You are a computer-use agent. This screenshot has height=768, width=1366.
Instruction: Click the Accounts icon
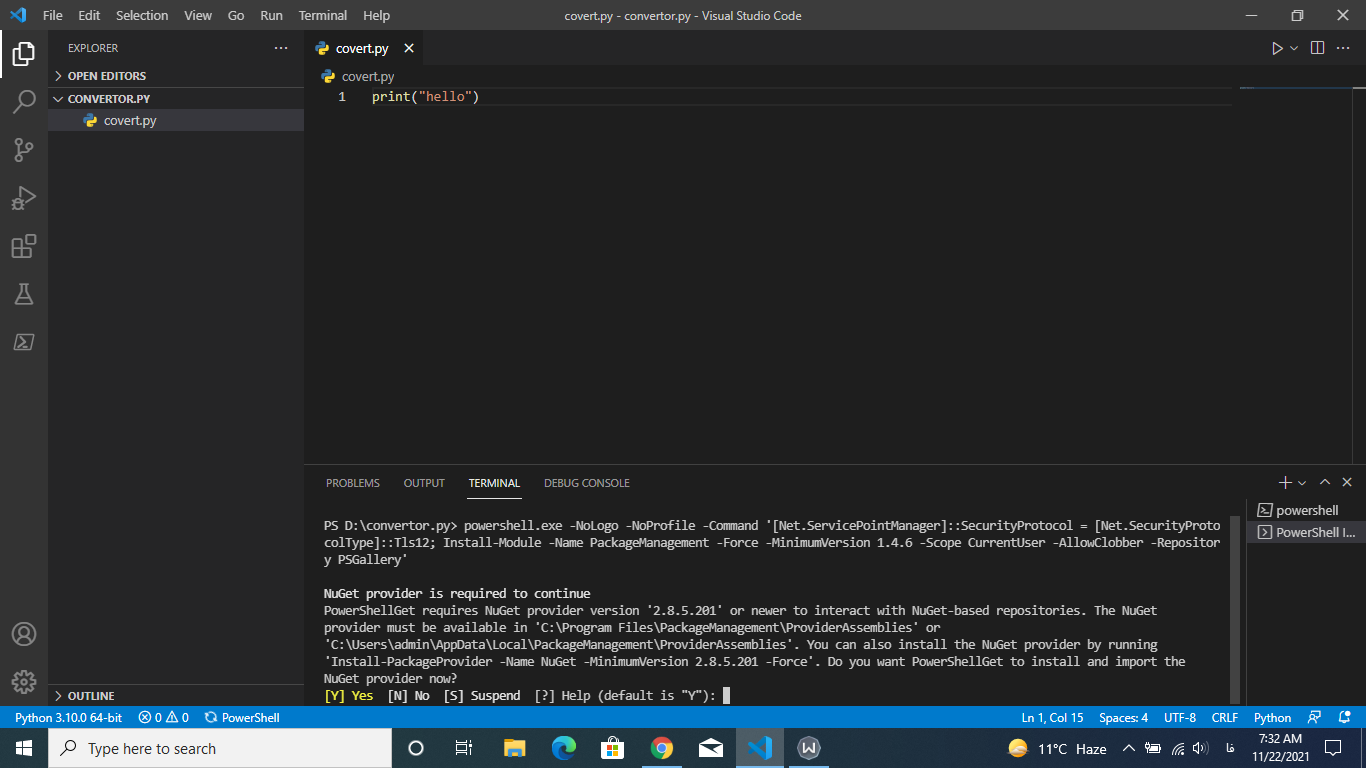tap(24, 634)
